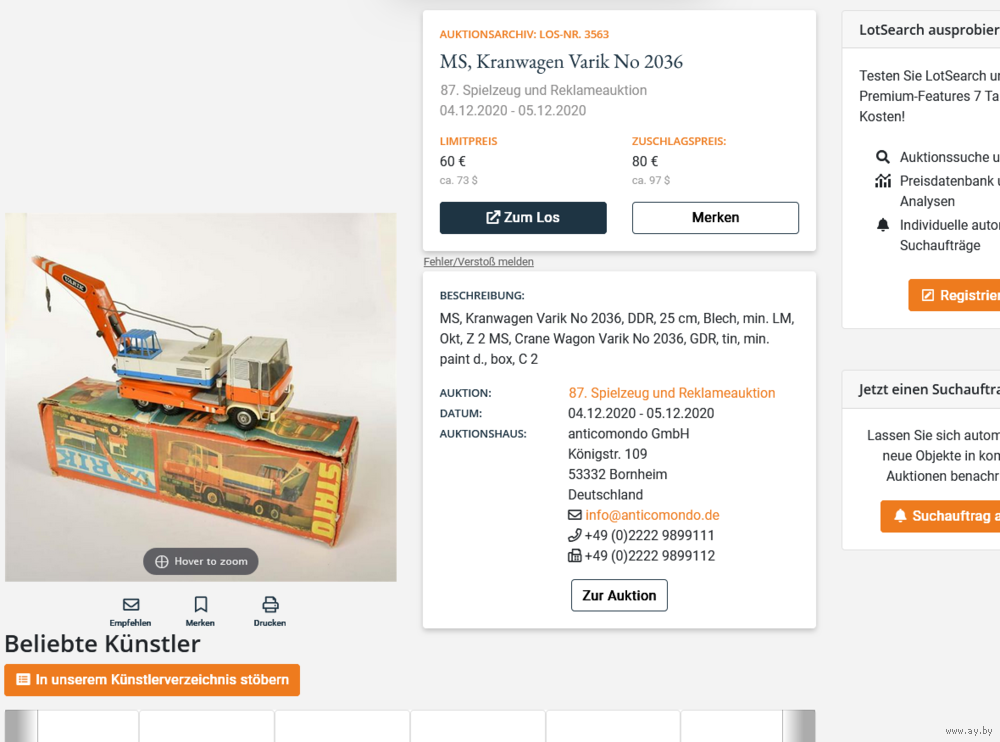Click the MS, Kranwagen Varik No 2036 heading
This screenshot has height=742, width=1000.
pyautogui.click(x=561, y=62)
